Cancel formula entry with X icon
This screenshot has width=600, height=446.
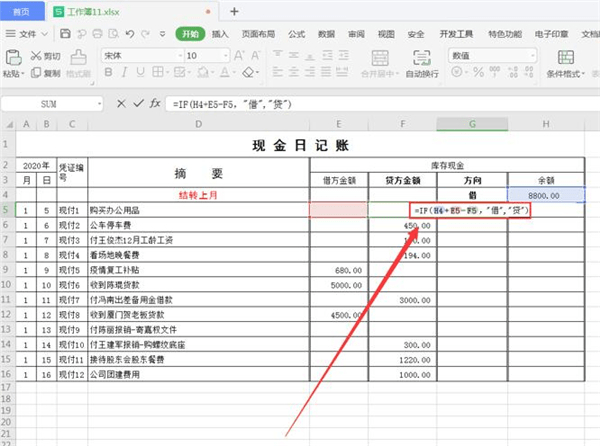pos(121,103)
